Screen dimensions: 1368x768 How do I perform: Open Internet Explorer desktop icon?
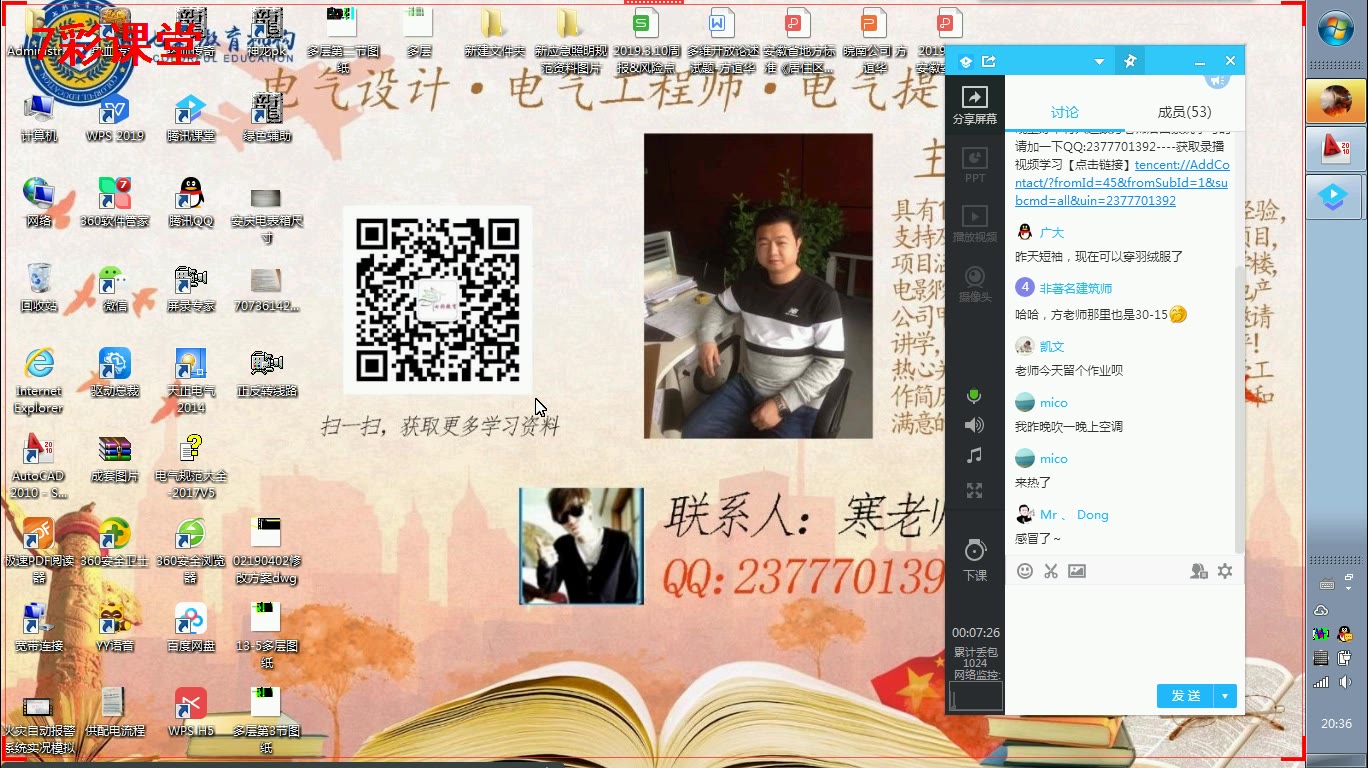39,379
